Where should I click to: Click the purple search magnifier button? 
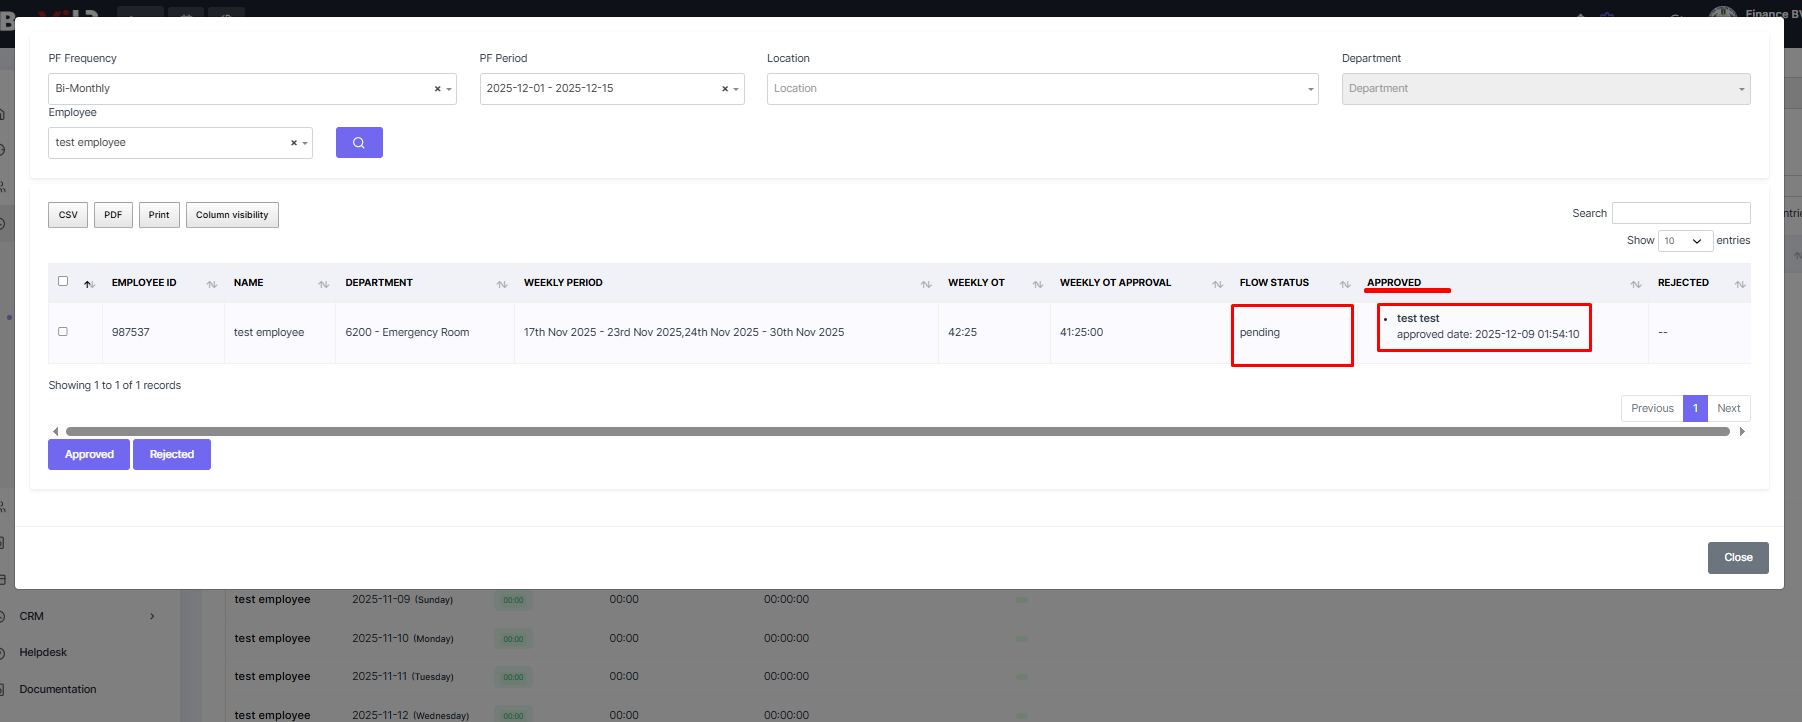click(x=359, y=143)
